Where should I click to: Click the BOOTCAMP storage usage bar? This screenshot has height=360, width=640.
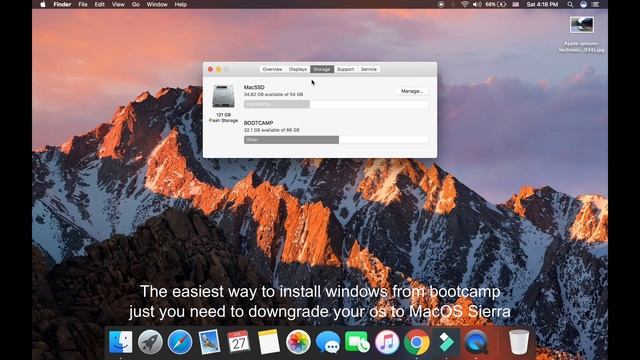[x=336, y=140]
